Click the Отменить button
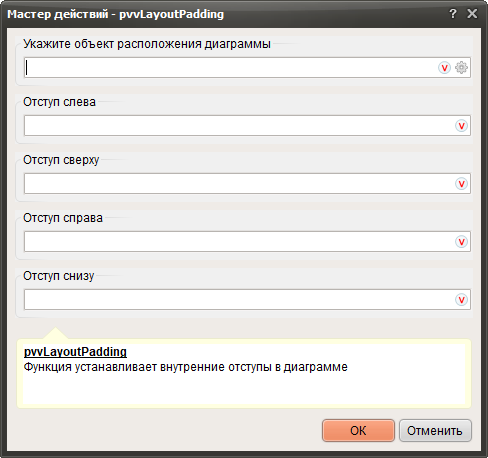The height and width of the screenshot is (458, 488). tap(435, 431)
